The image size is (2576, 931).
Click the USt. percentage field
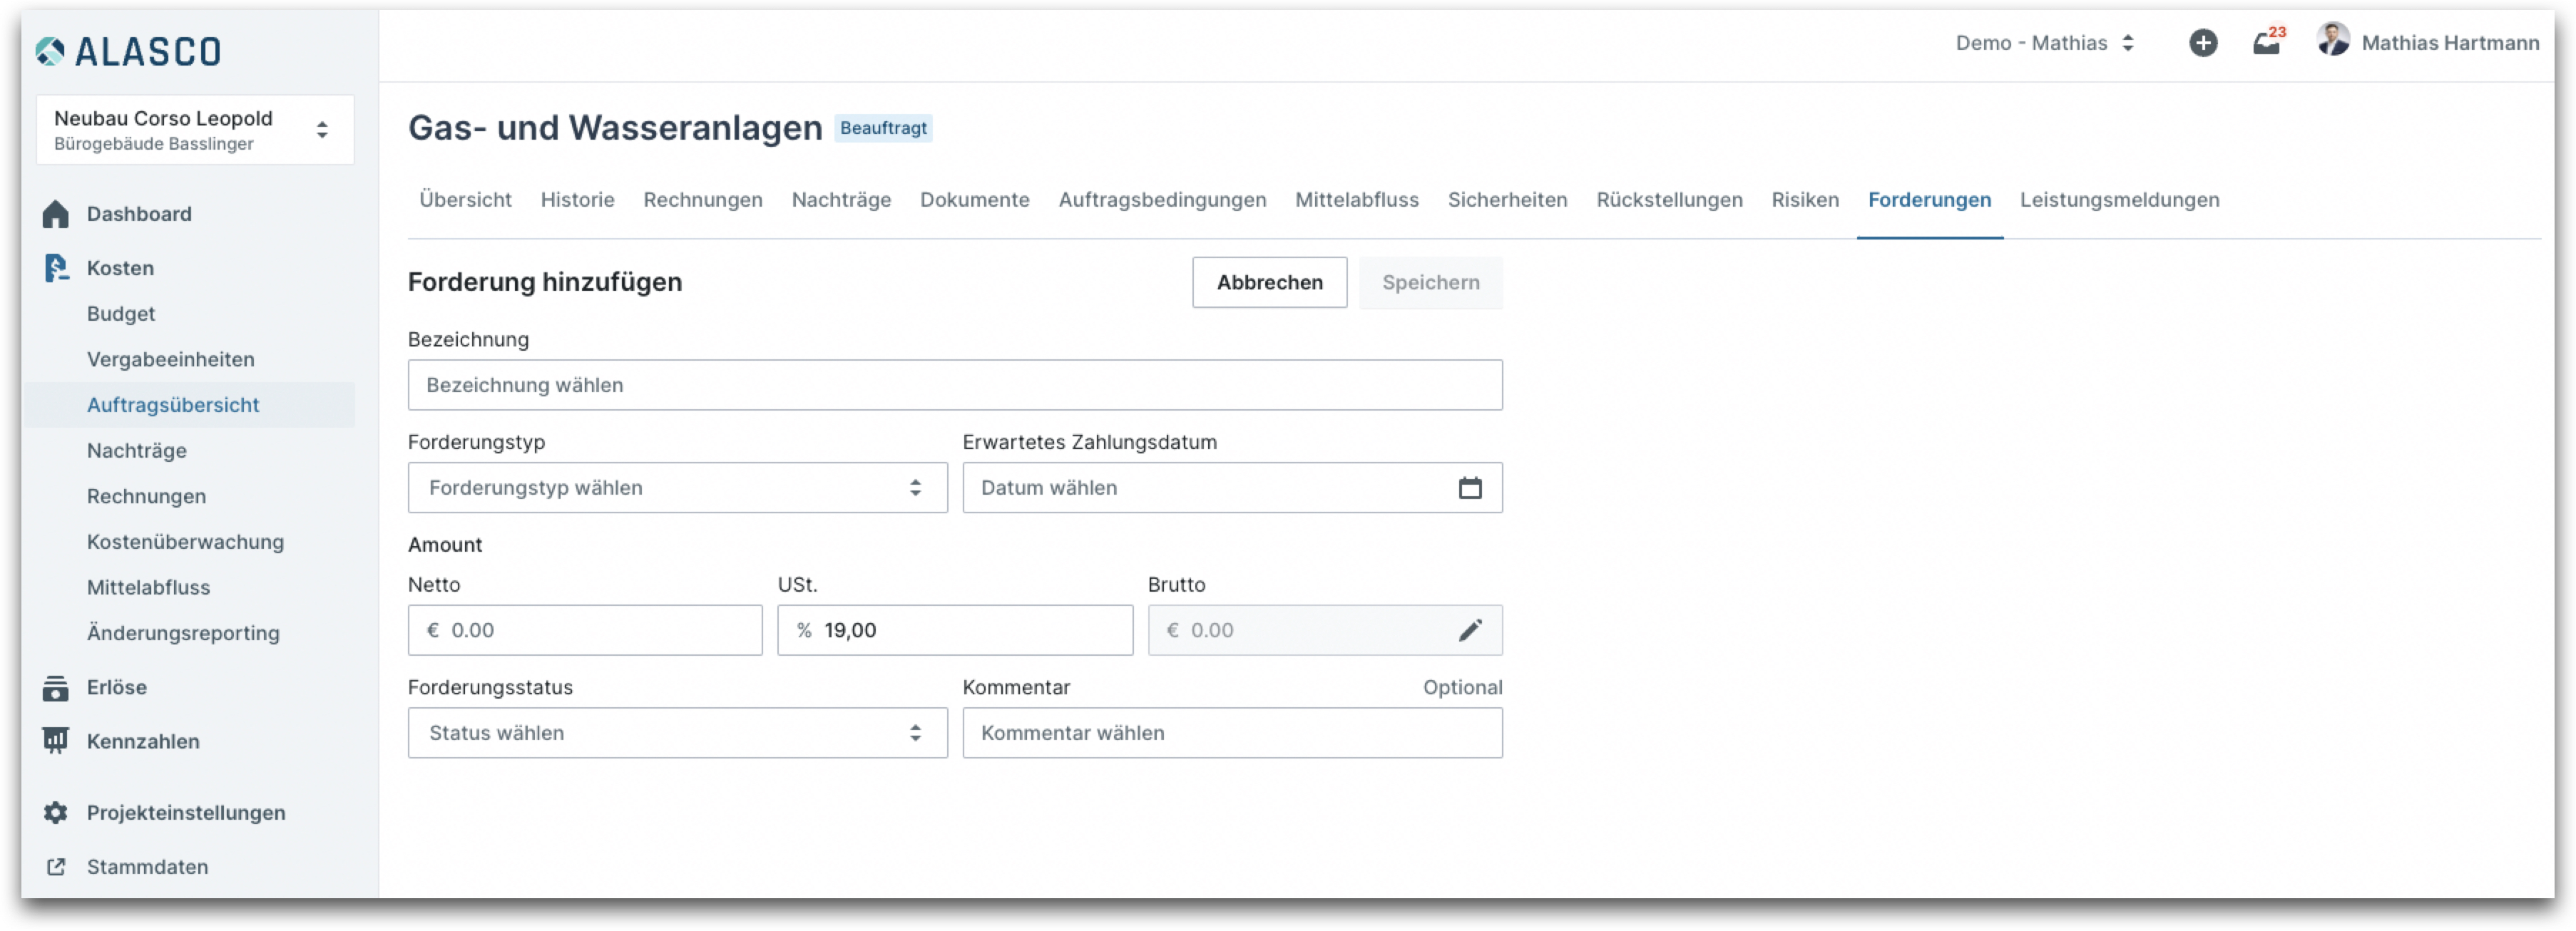click(x=955, y=631)
